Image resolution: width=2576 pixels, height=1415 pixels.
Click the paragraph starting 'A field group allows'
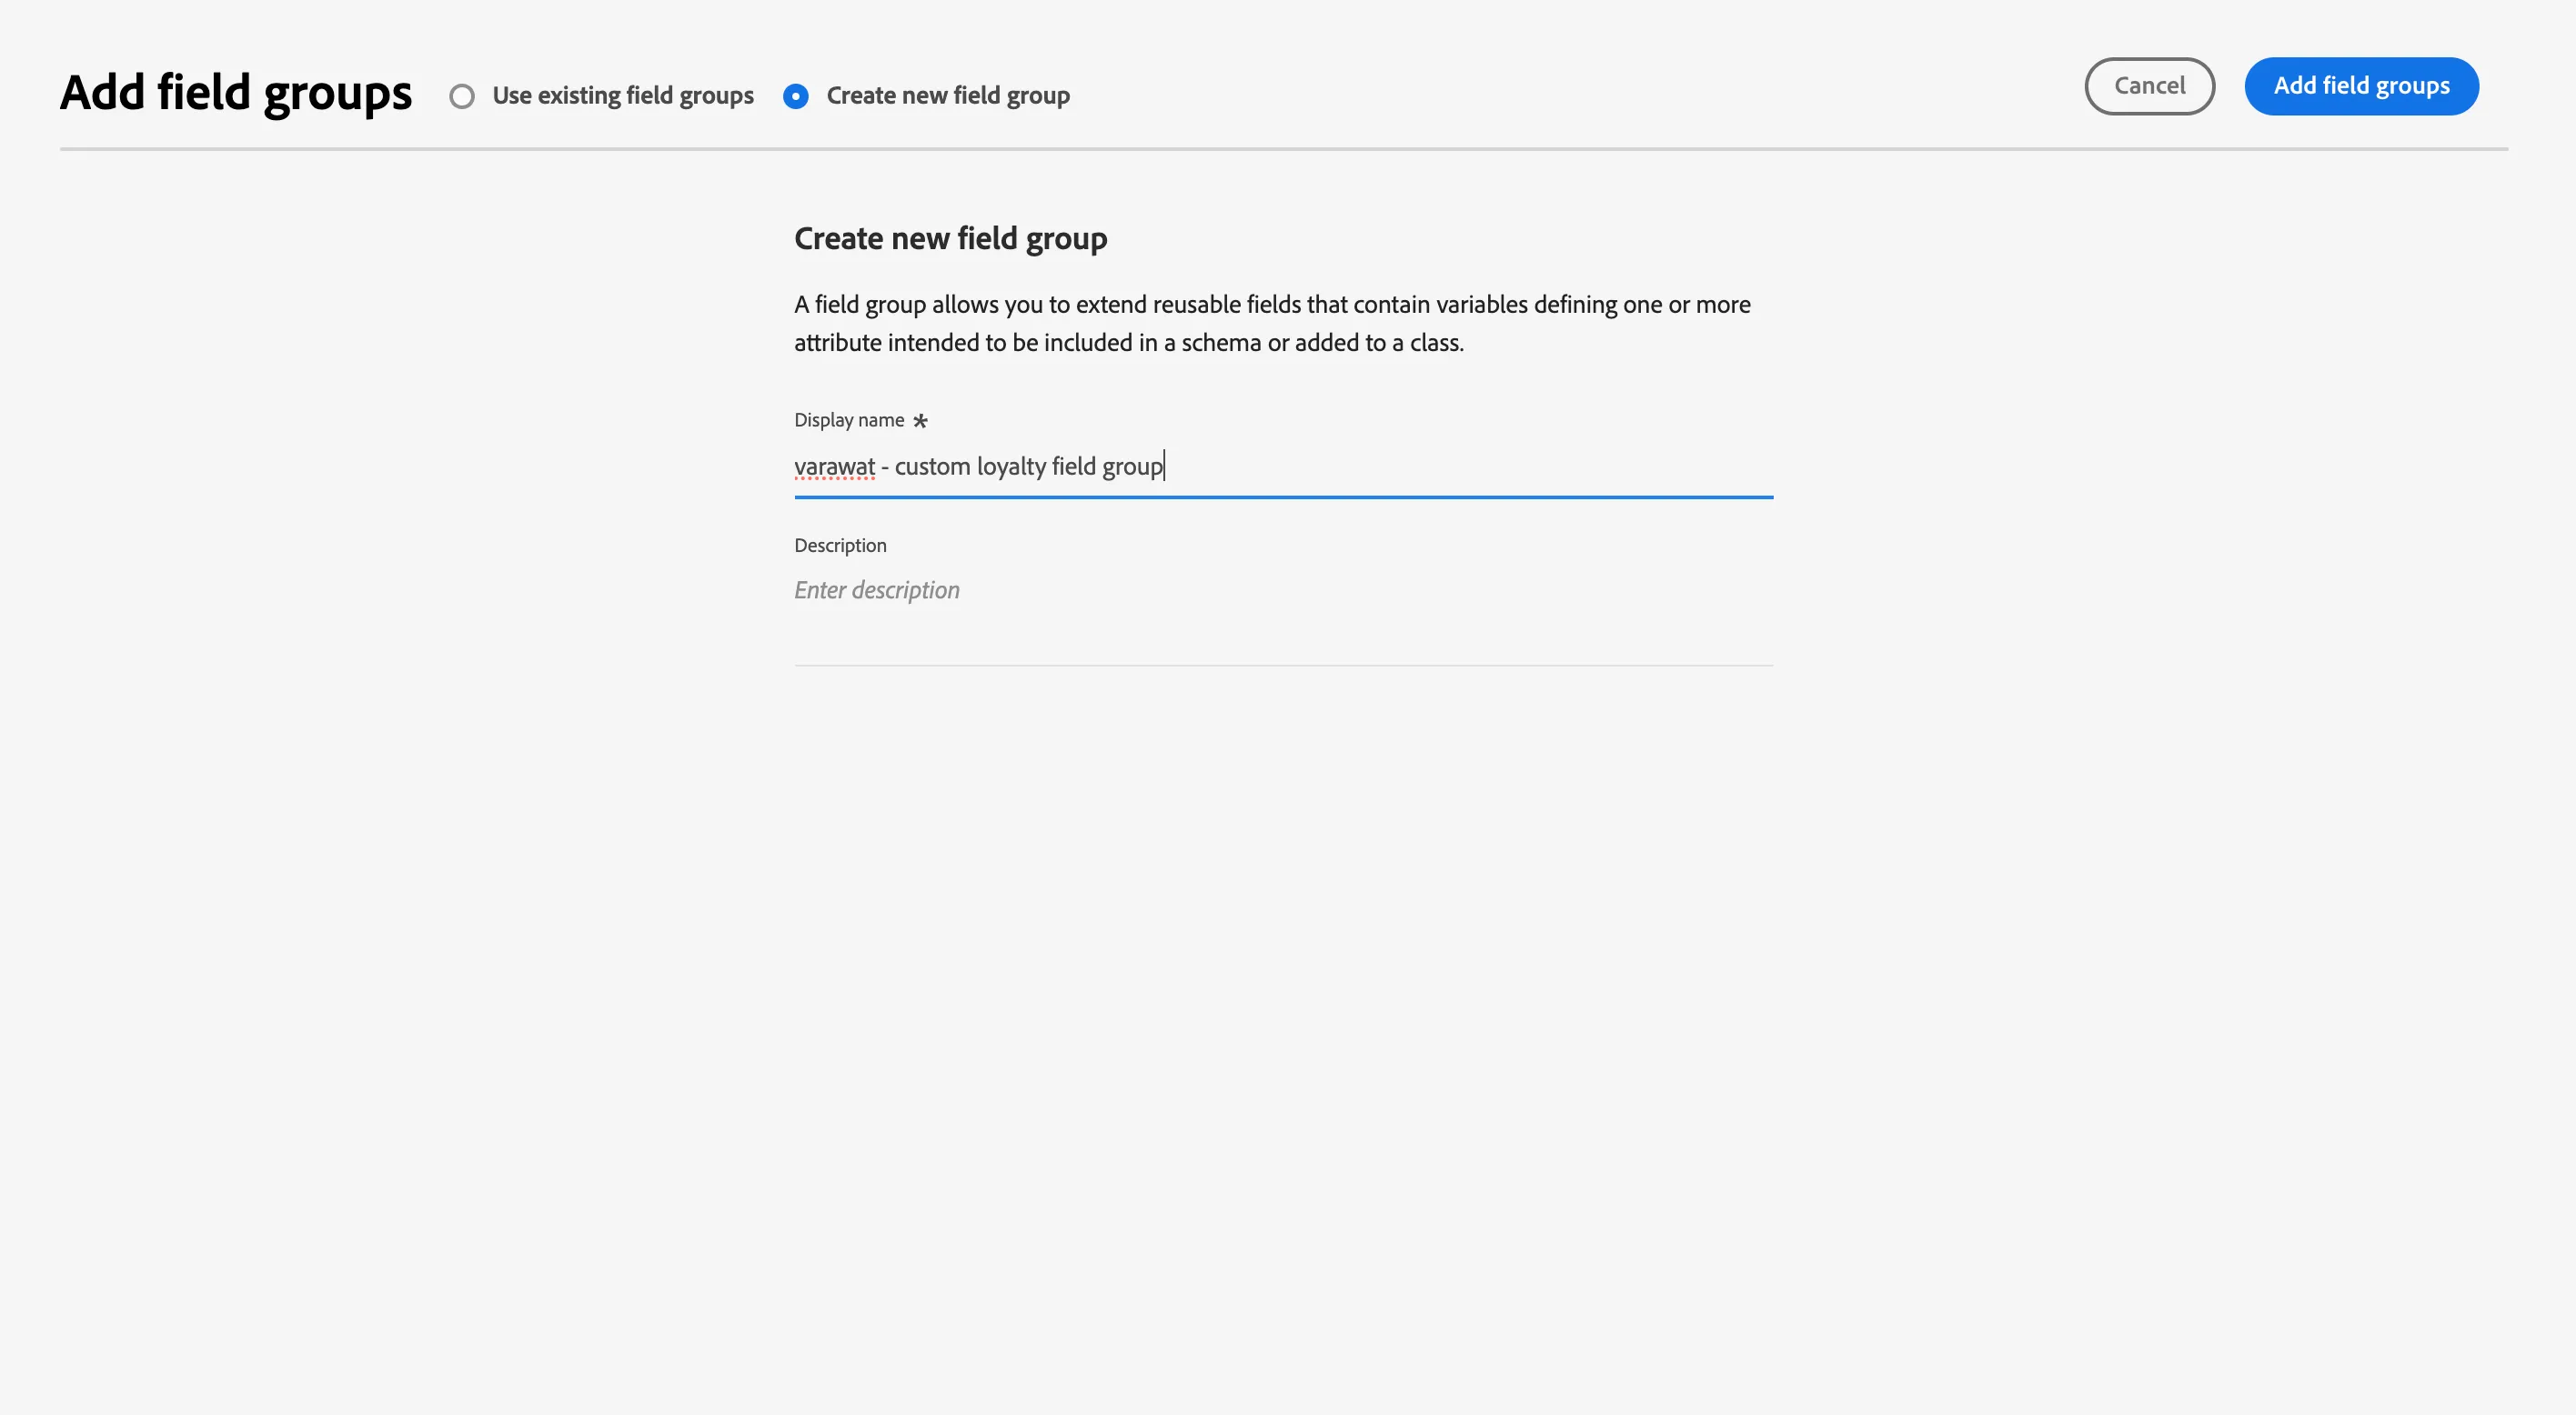tap(1272, 323)
